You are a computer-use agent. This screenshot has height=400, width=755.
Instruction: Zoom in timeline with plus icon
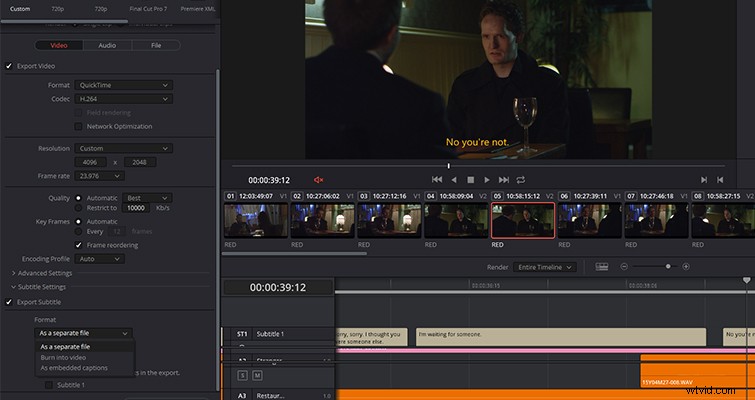pyautogui.click(x=686, y=267)
